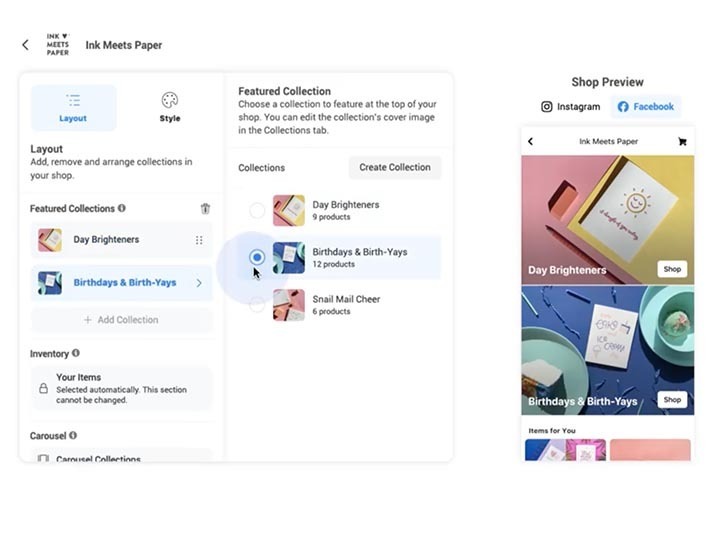715x536 pixels.
Task: Go back using the top-left arrow
Action: tap(26, 45)
